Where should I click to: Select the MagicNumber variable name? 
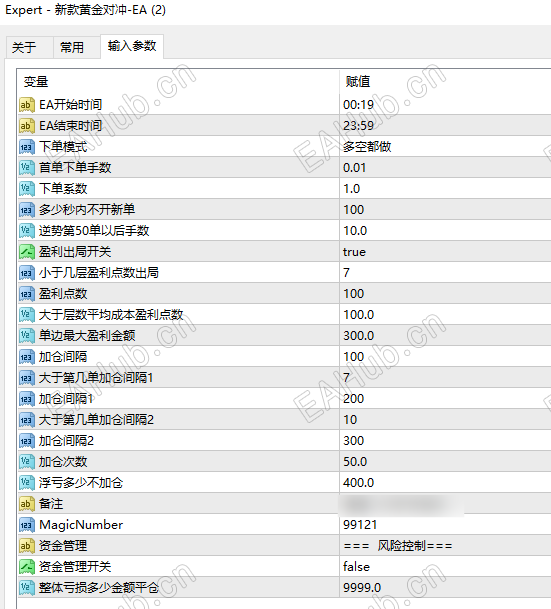click(x=81, y=525)
